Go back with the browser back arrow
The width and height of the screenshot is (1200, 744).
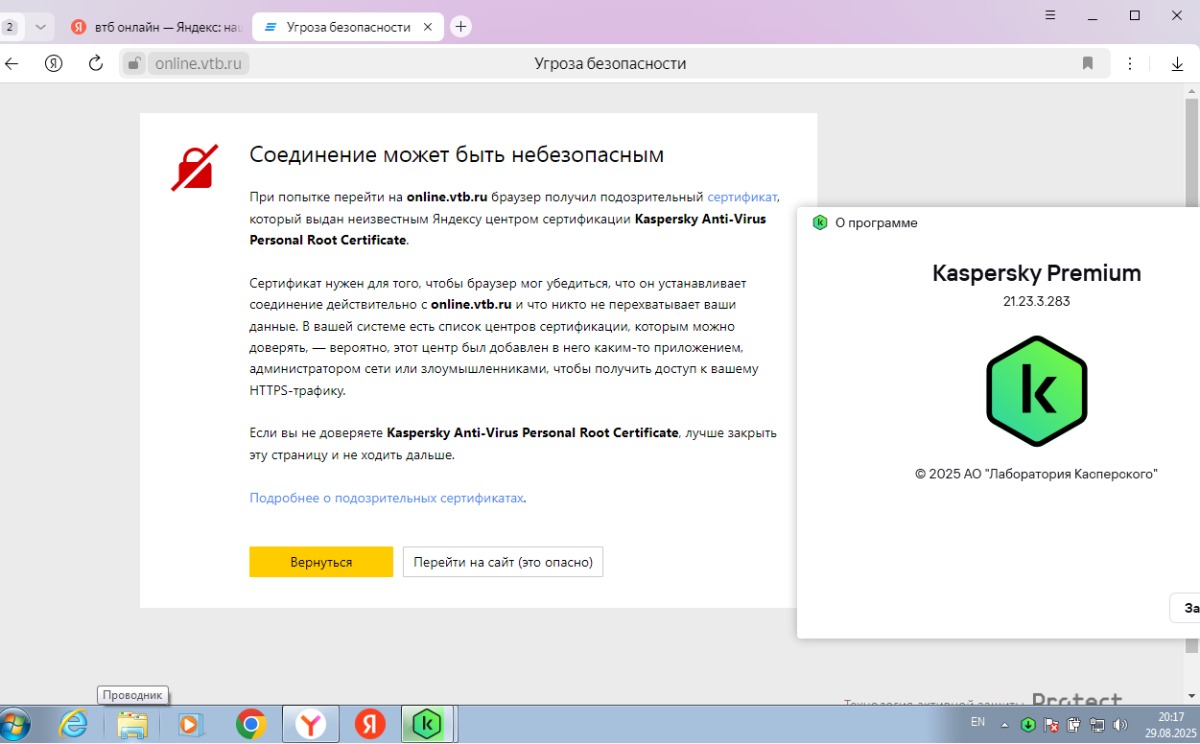(x=12, y=64)
